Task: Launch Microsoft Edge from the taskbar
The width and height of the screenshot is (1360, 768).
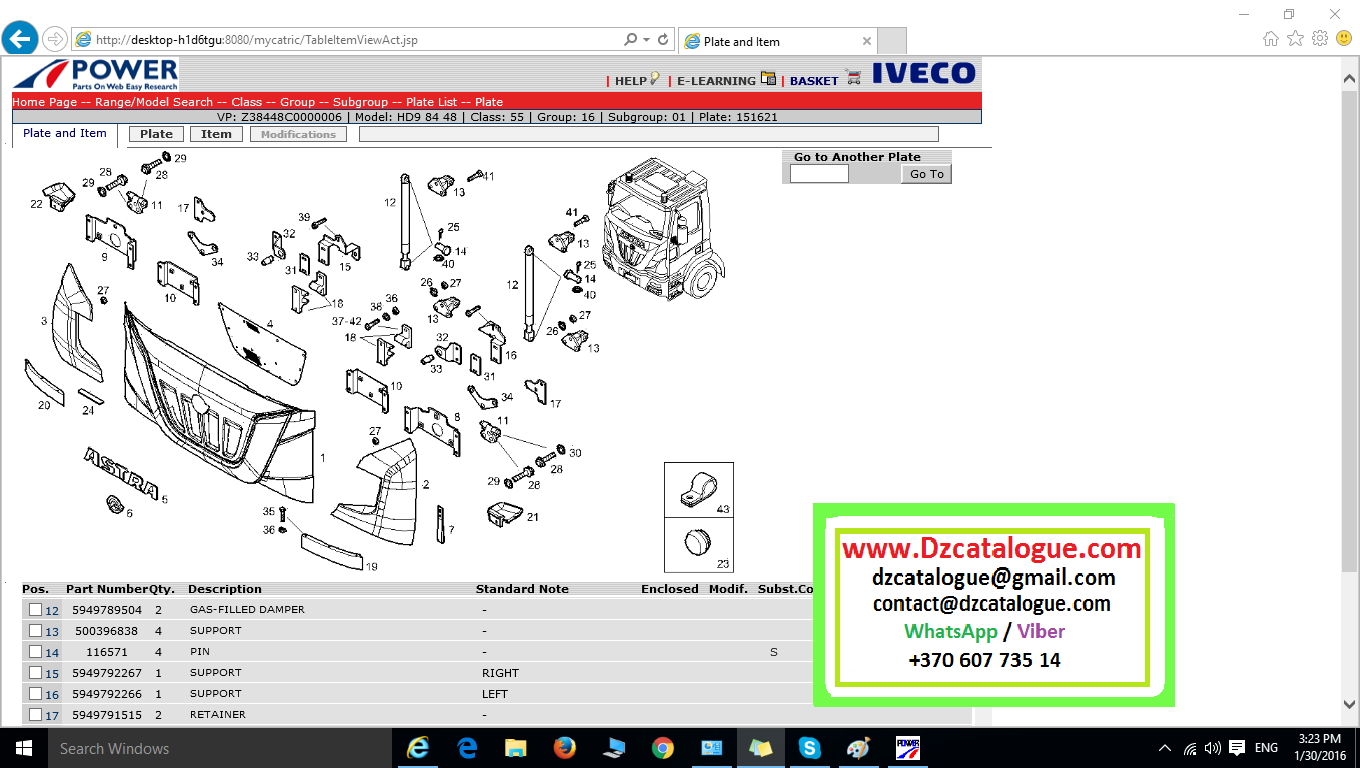Action: point(467,748)
